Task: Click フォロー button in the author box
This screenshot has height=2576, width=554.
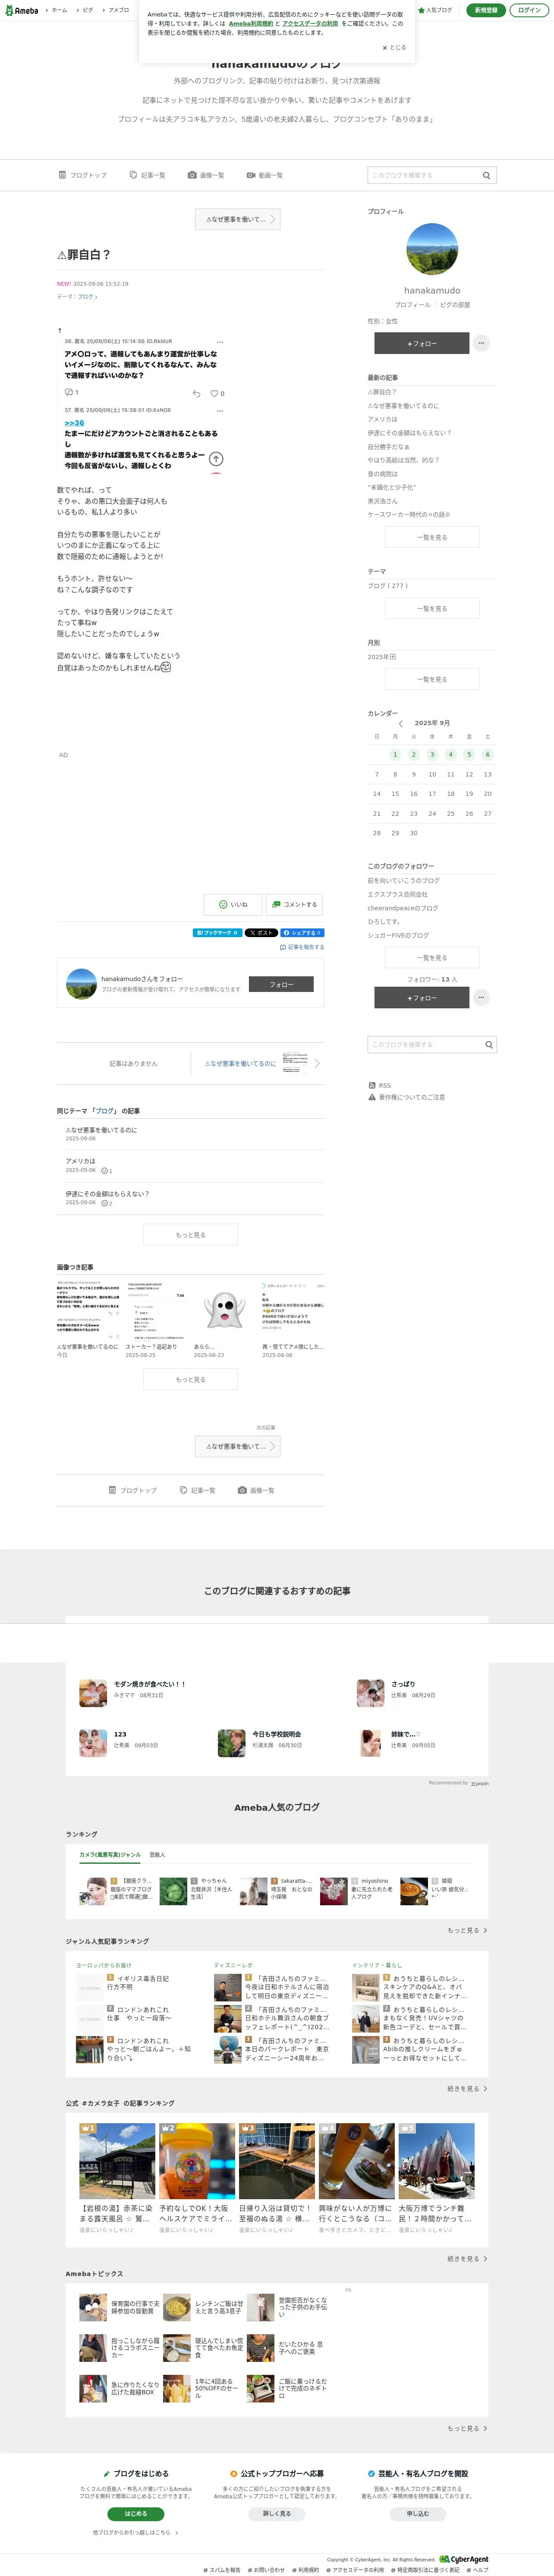Action: coord(281,985)
